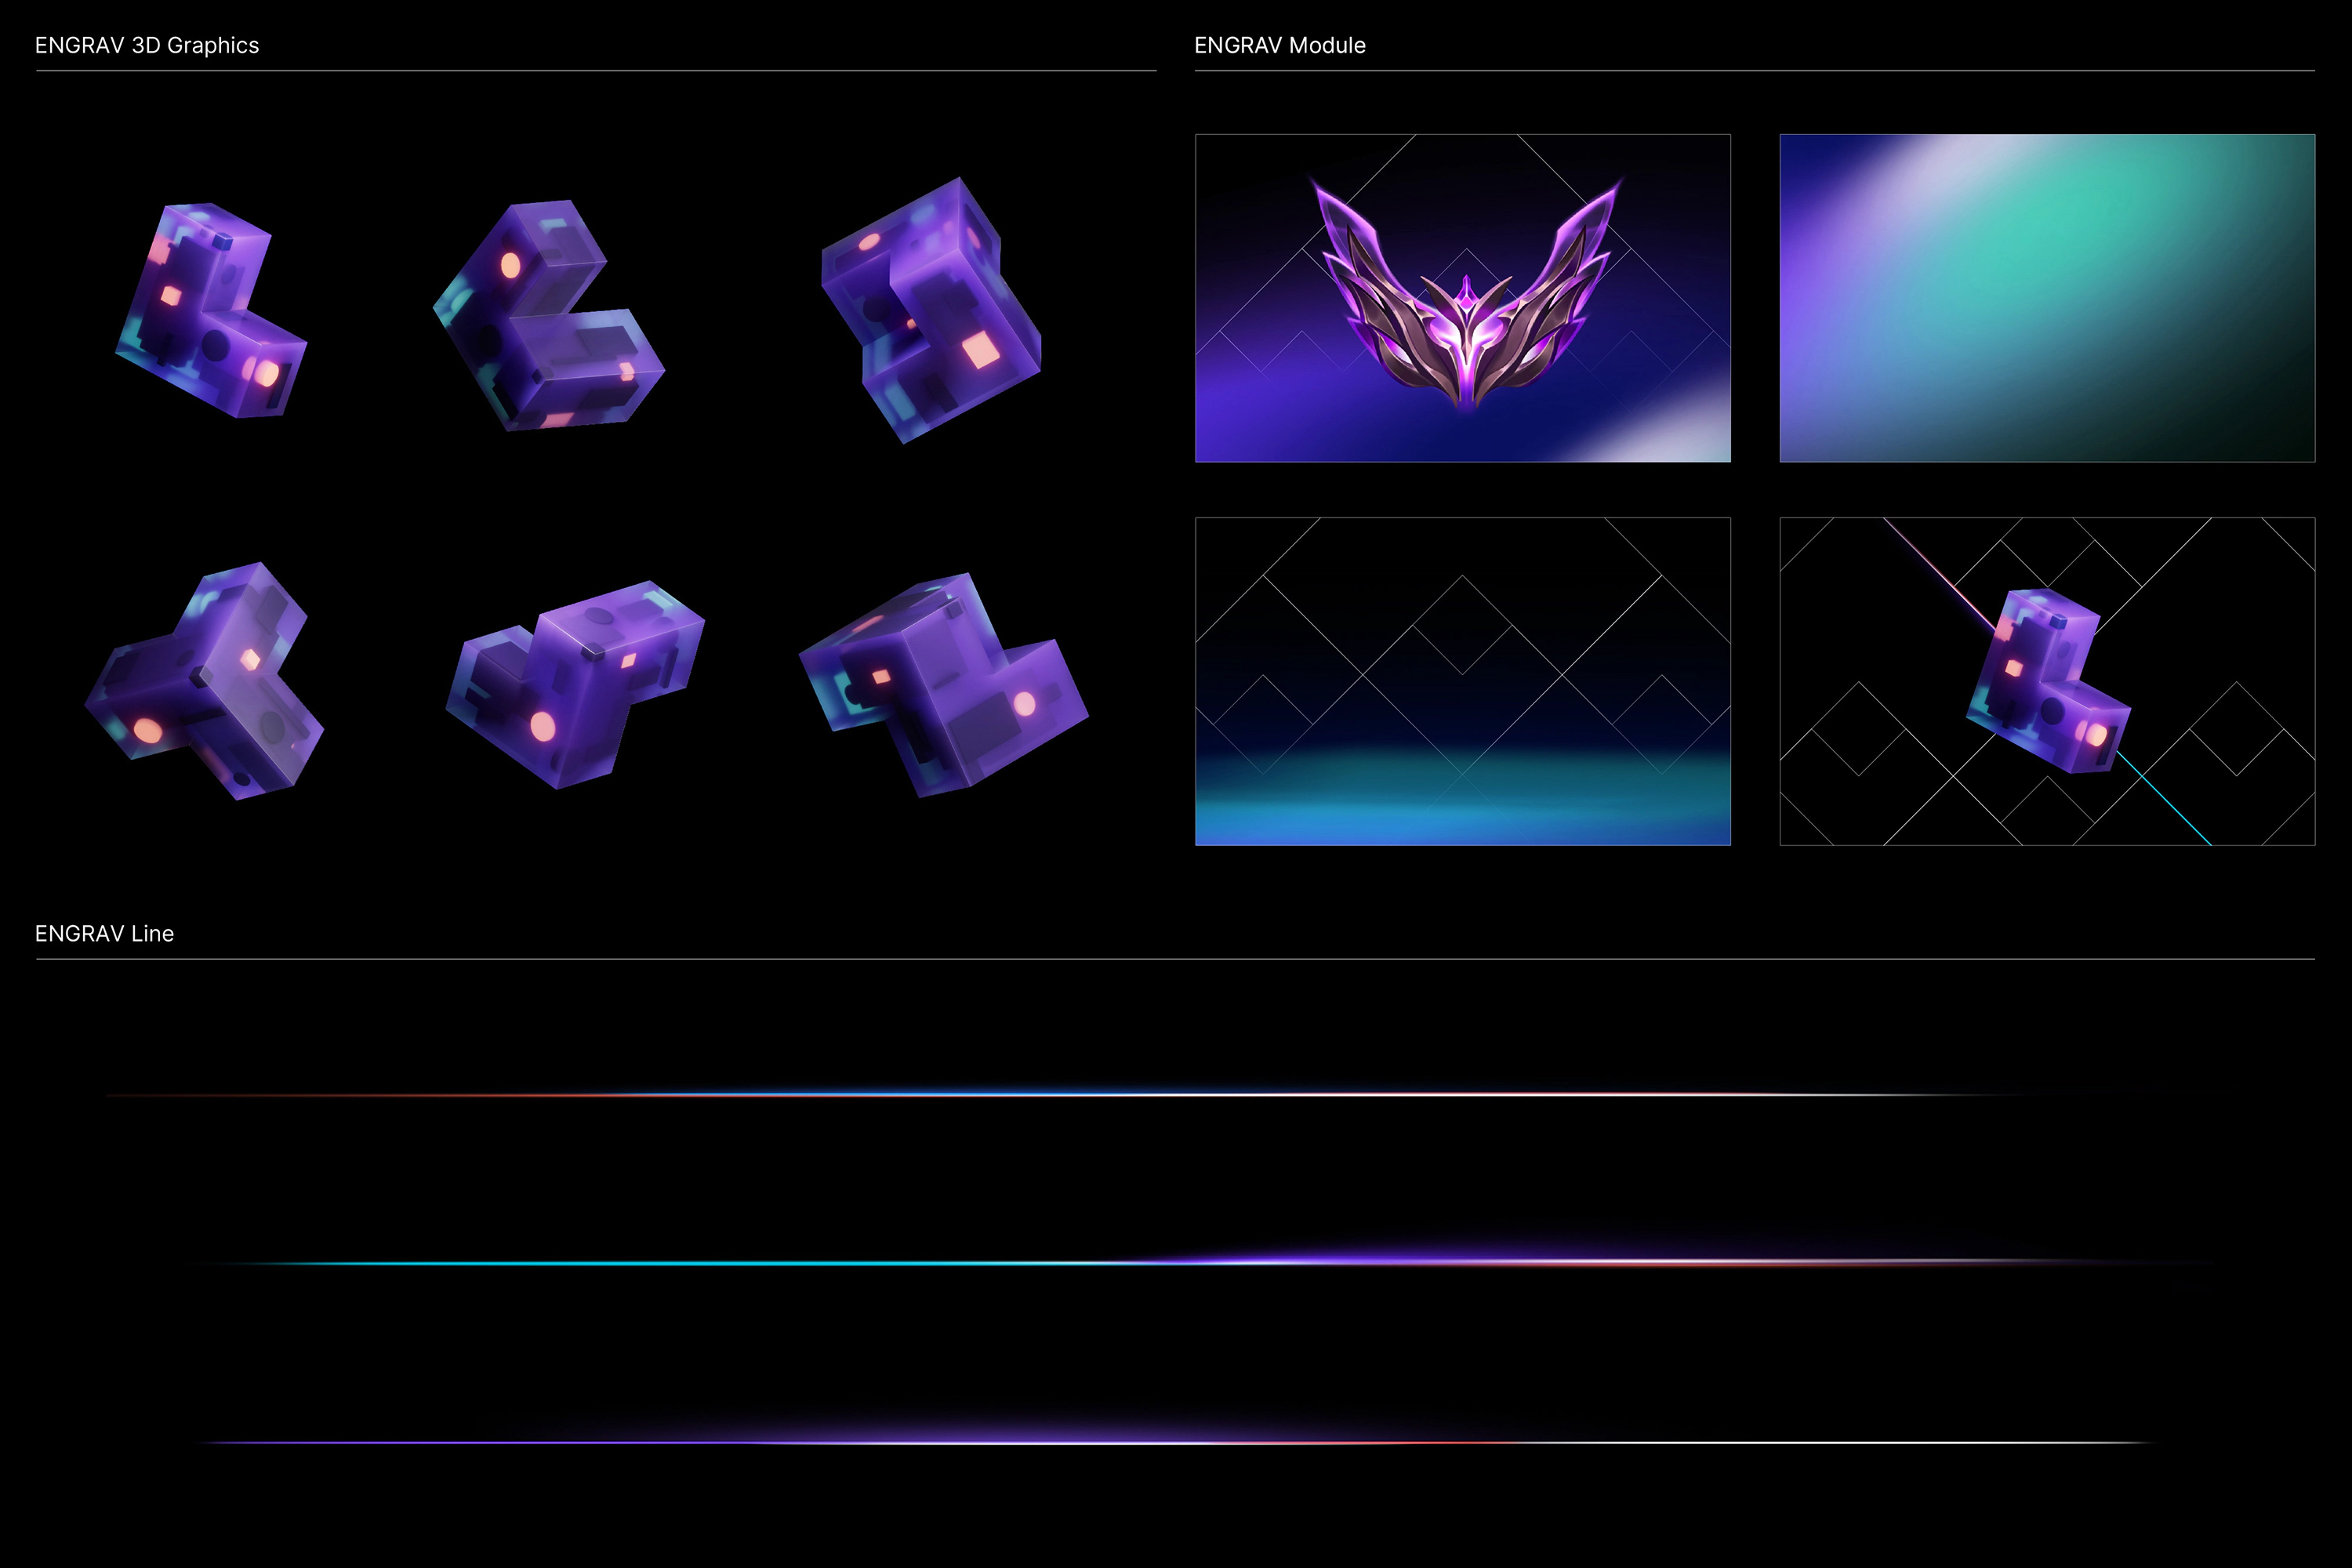Open the zigzag lines with teal glow thumbnail

tap(1462, 681)
